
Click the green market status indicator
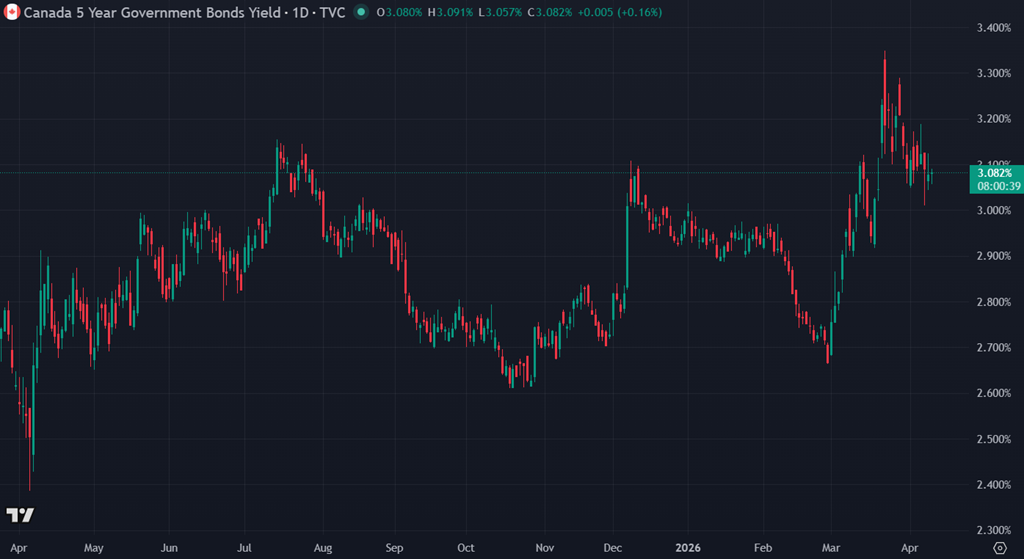(360, 12)
